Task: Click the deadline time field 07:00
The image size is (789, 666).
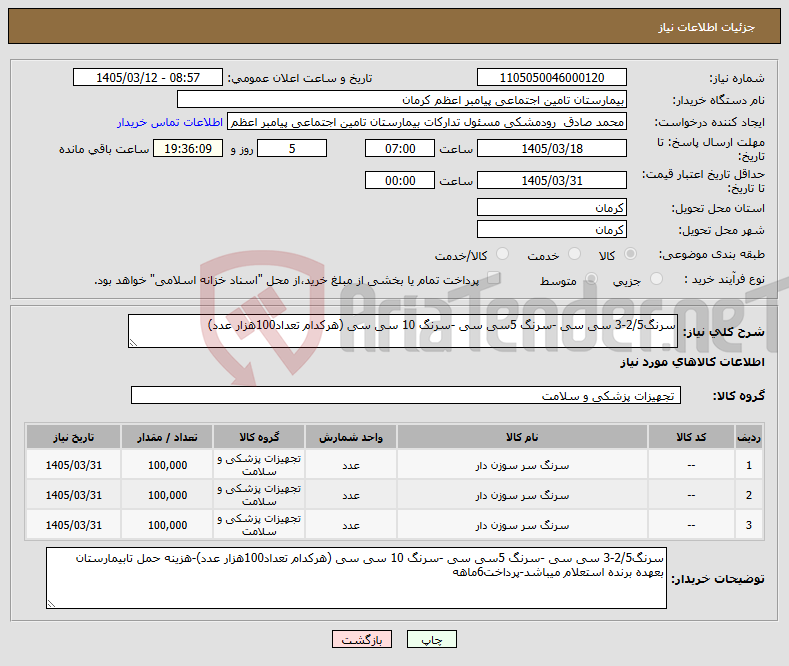Action: [x=400, y=148]
